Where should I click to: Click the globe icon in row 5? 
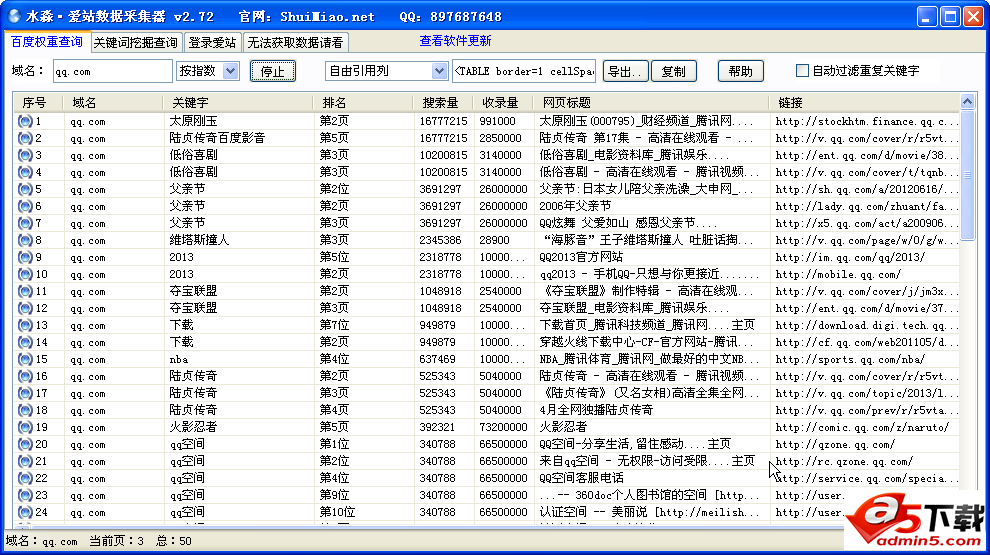click(25, 189)
